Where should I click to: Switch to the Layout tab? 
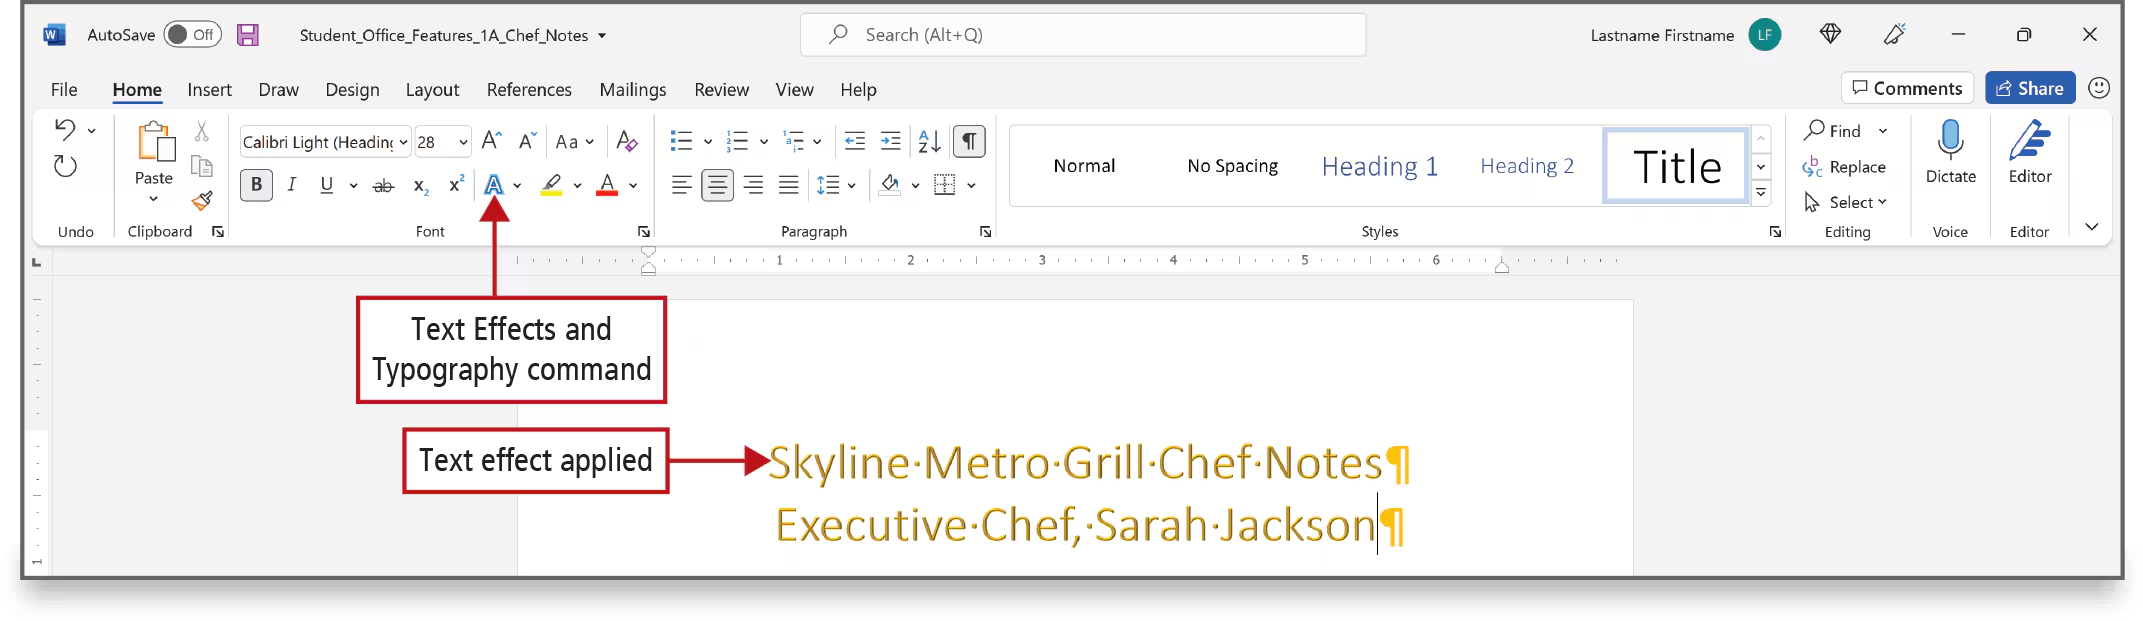[432, 90]
